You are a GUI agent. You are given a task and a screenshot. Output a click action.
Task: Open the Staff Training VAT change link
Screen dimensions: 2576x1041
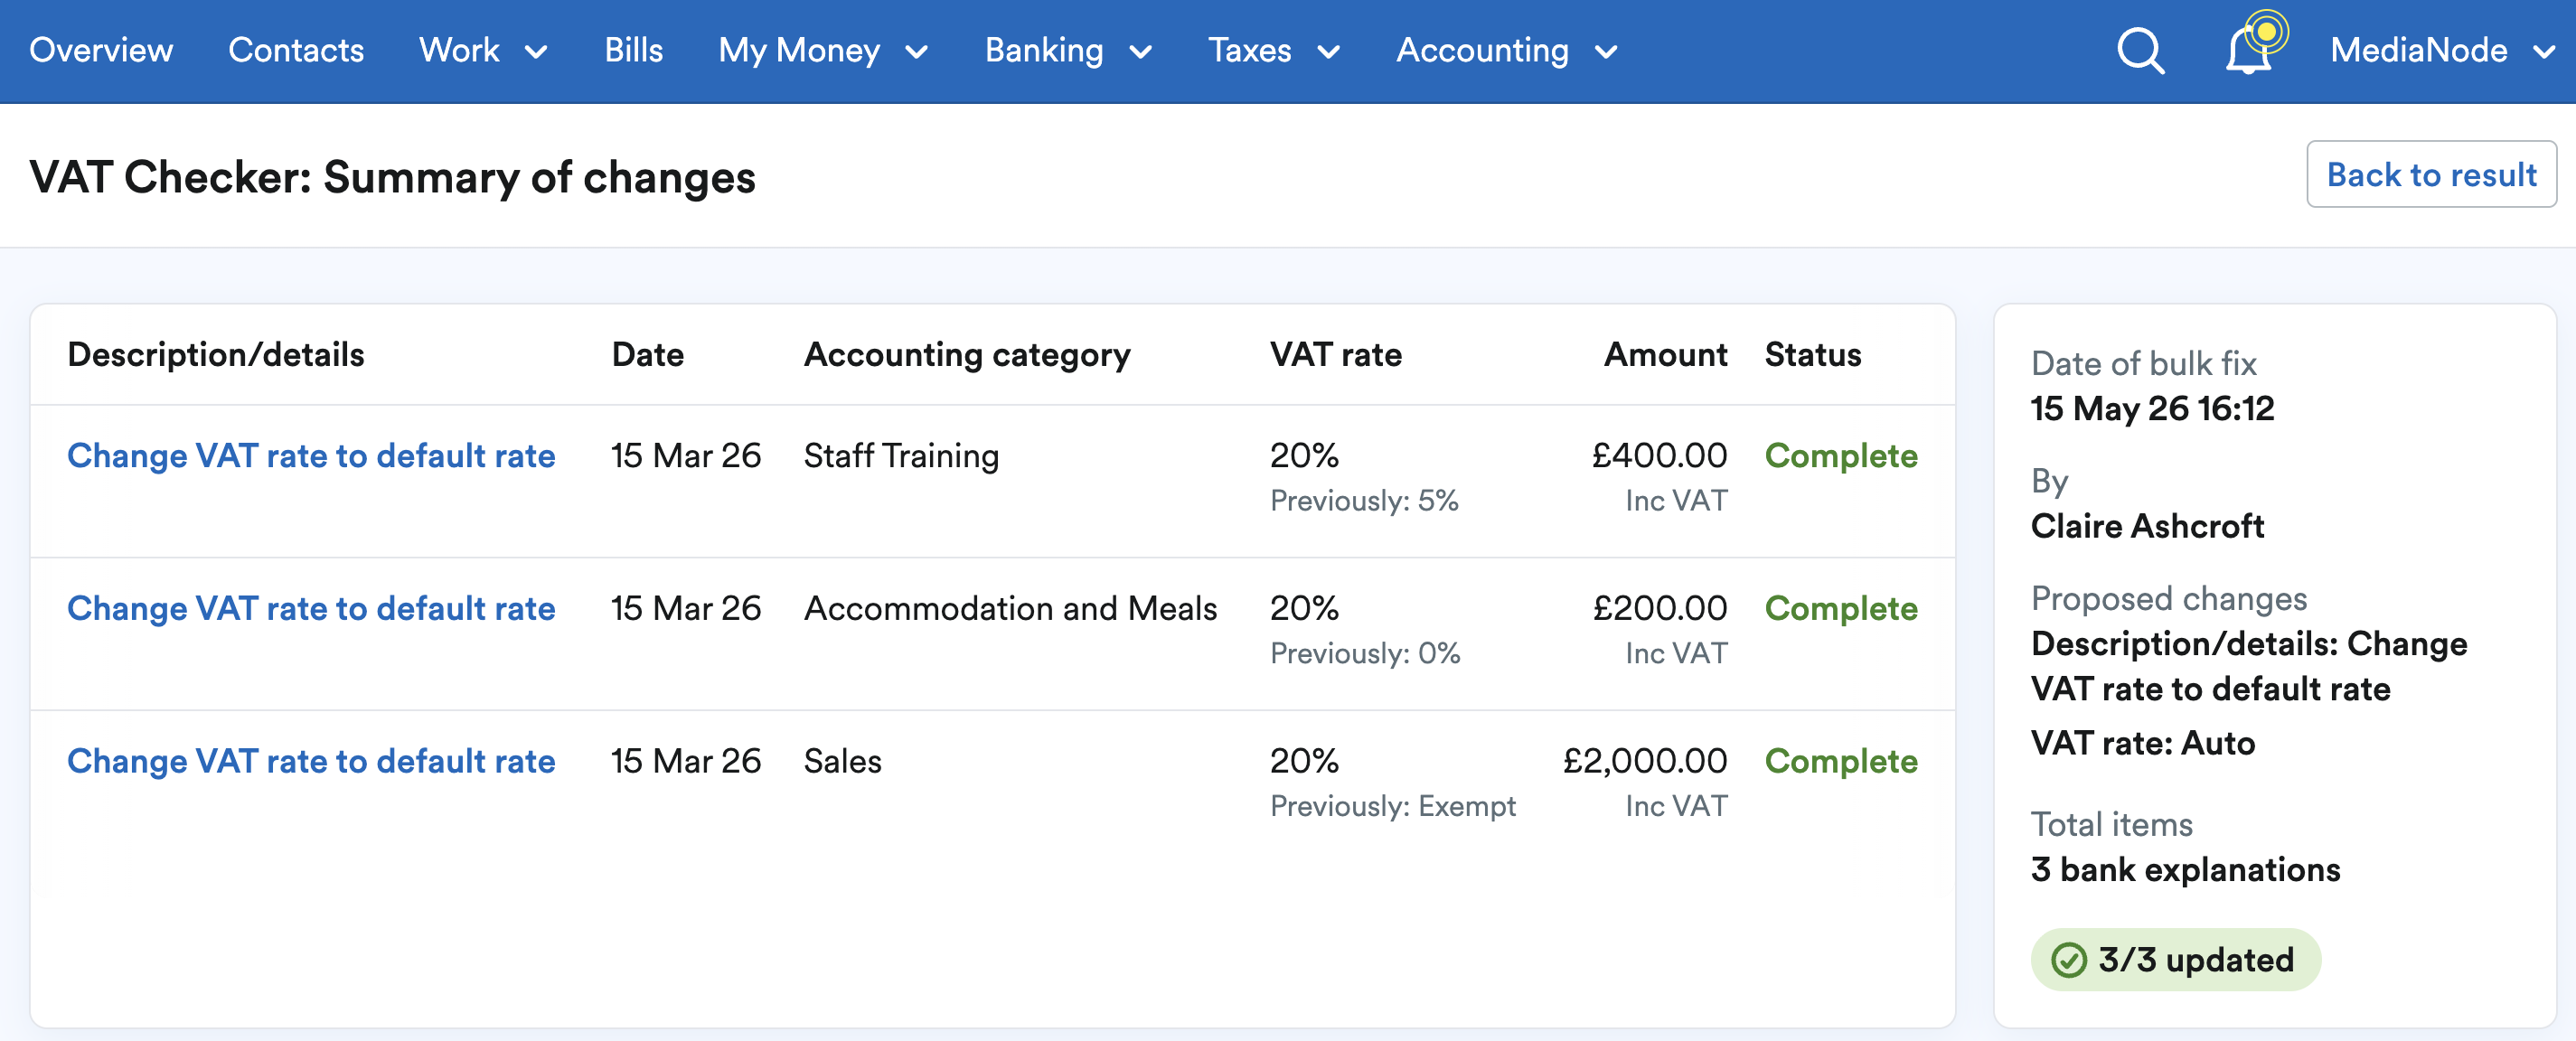pos(311,456)
